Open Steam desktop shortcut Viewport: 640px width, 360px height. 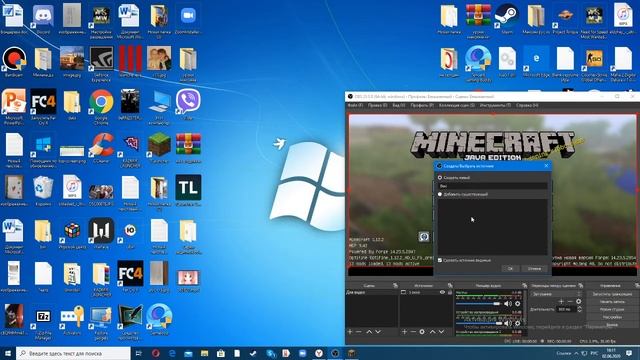click(x=507, y=19)
